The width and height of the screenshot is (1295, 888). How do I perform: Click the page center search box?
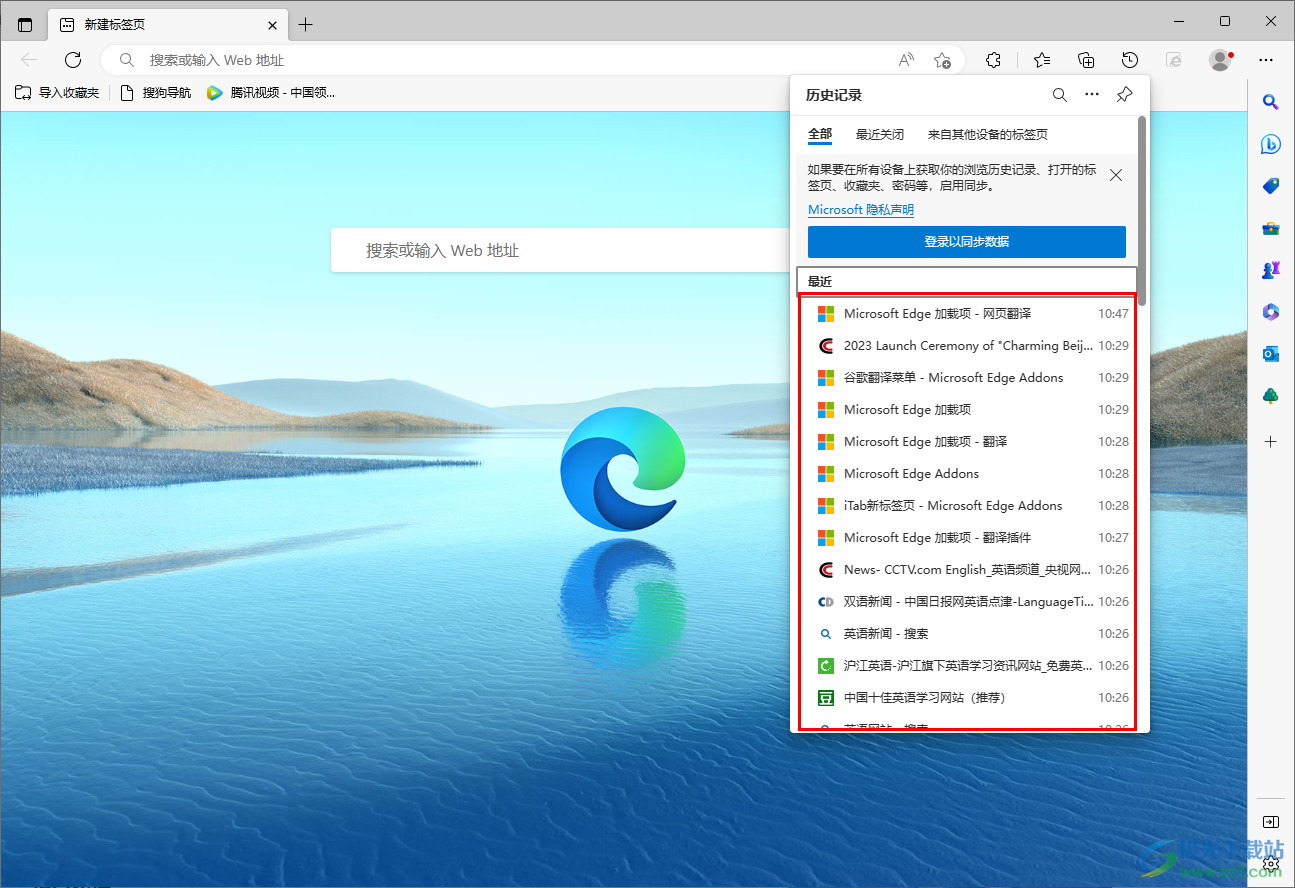coord(560,250)
